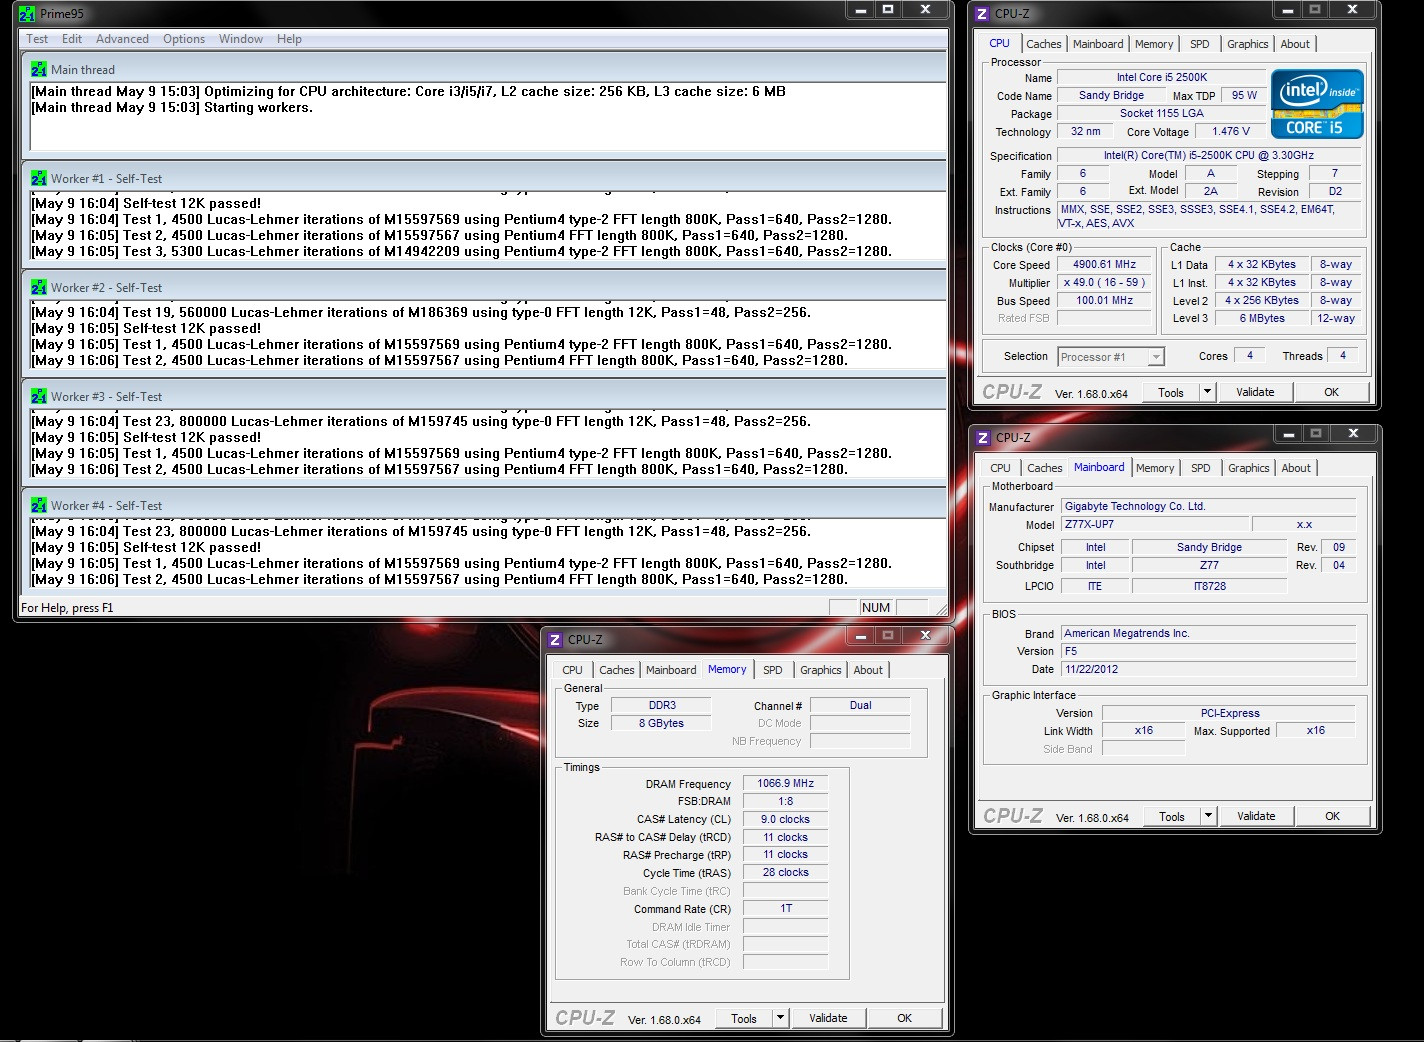This screenshot has height=1042, width=1424.
Task: Expand Tools dropdown arrow in Mainboard CPU-Z window
Action: tap(1208, 816)
